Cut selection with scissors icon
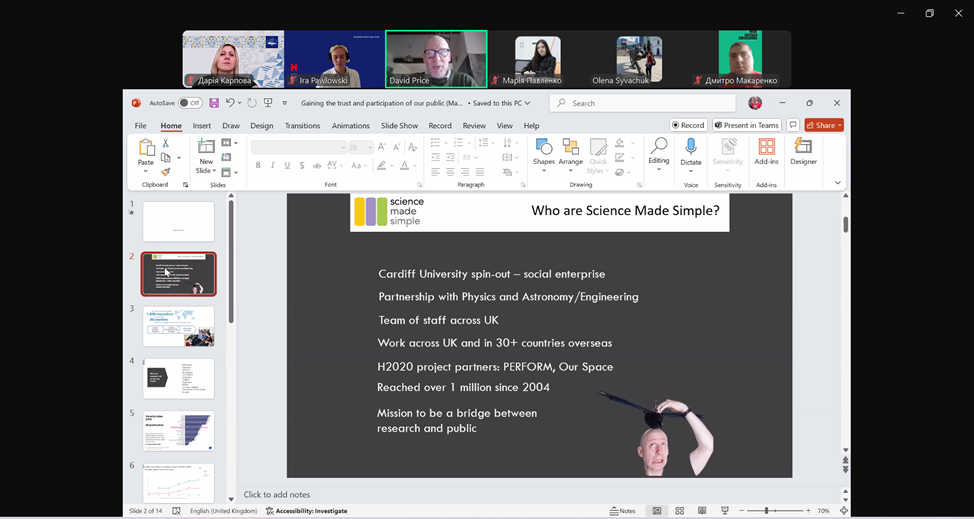 [x=166, y=143]
